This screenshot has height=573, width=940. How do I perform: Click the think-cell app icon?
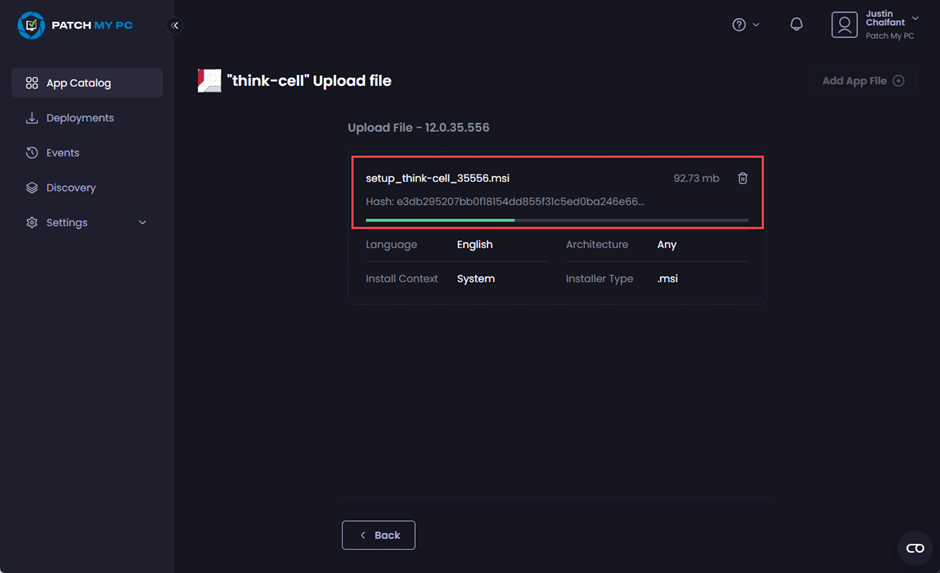(x=209, y=81)
